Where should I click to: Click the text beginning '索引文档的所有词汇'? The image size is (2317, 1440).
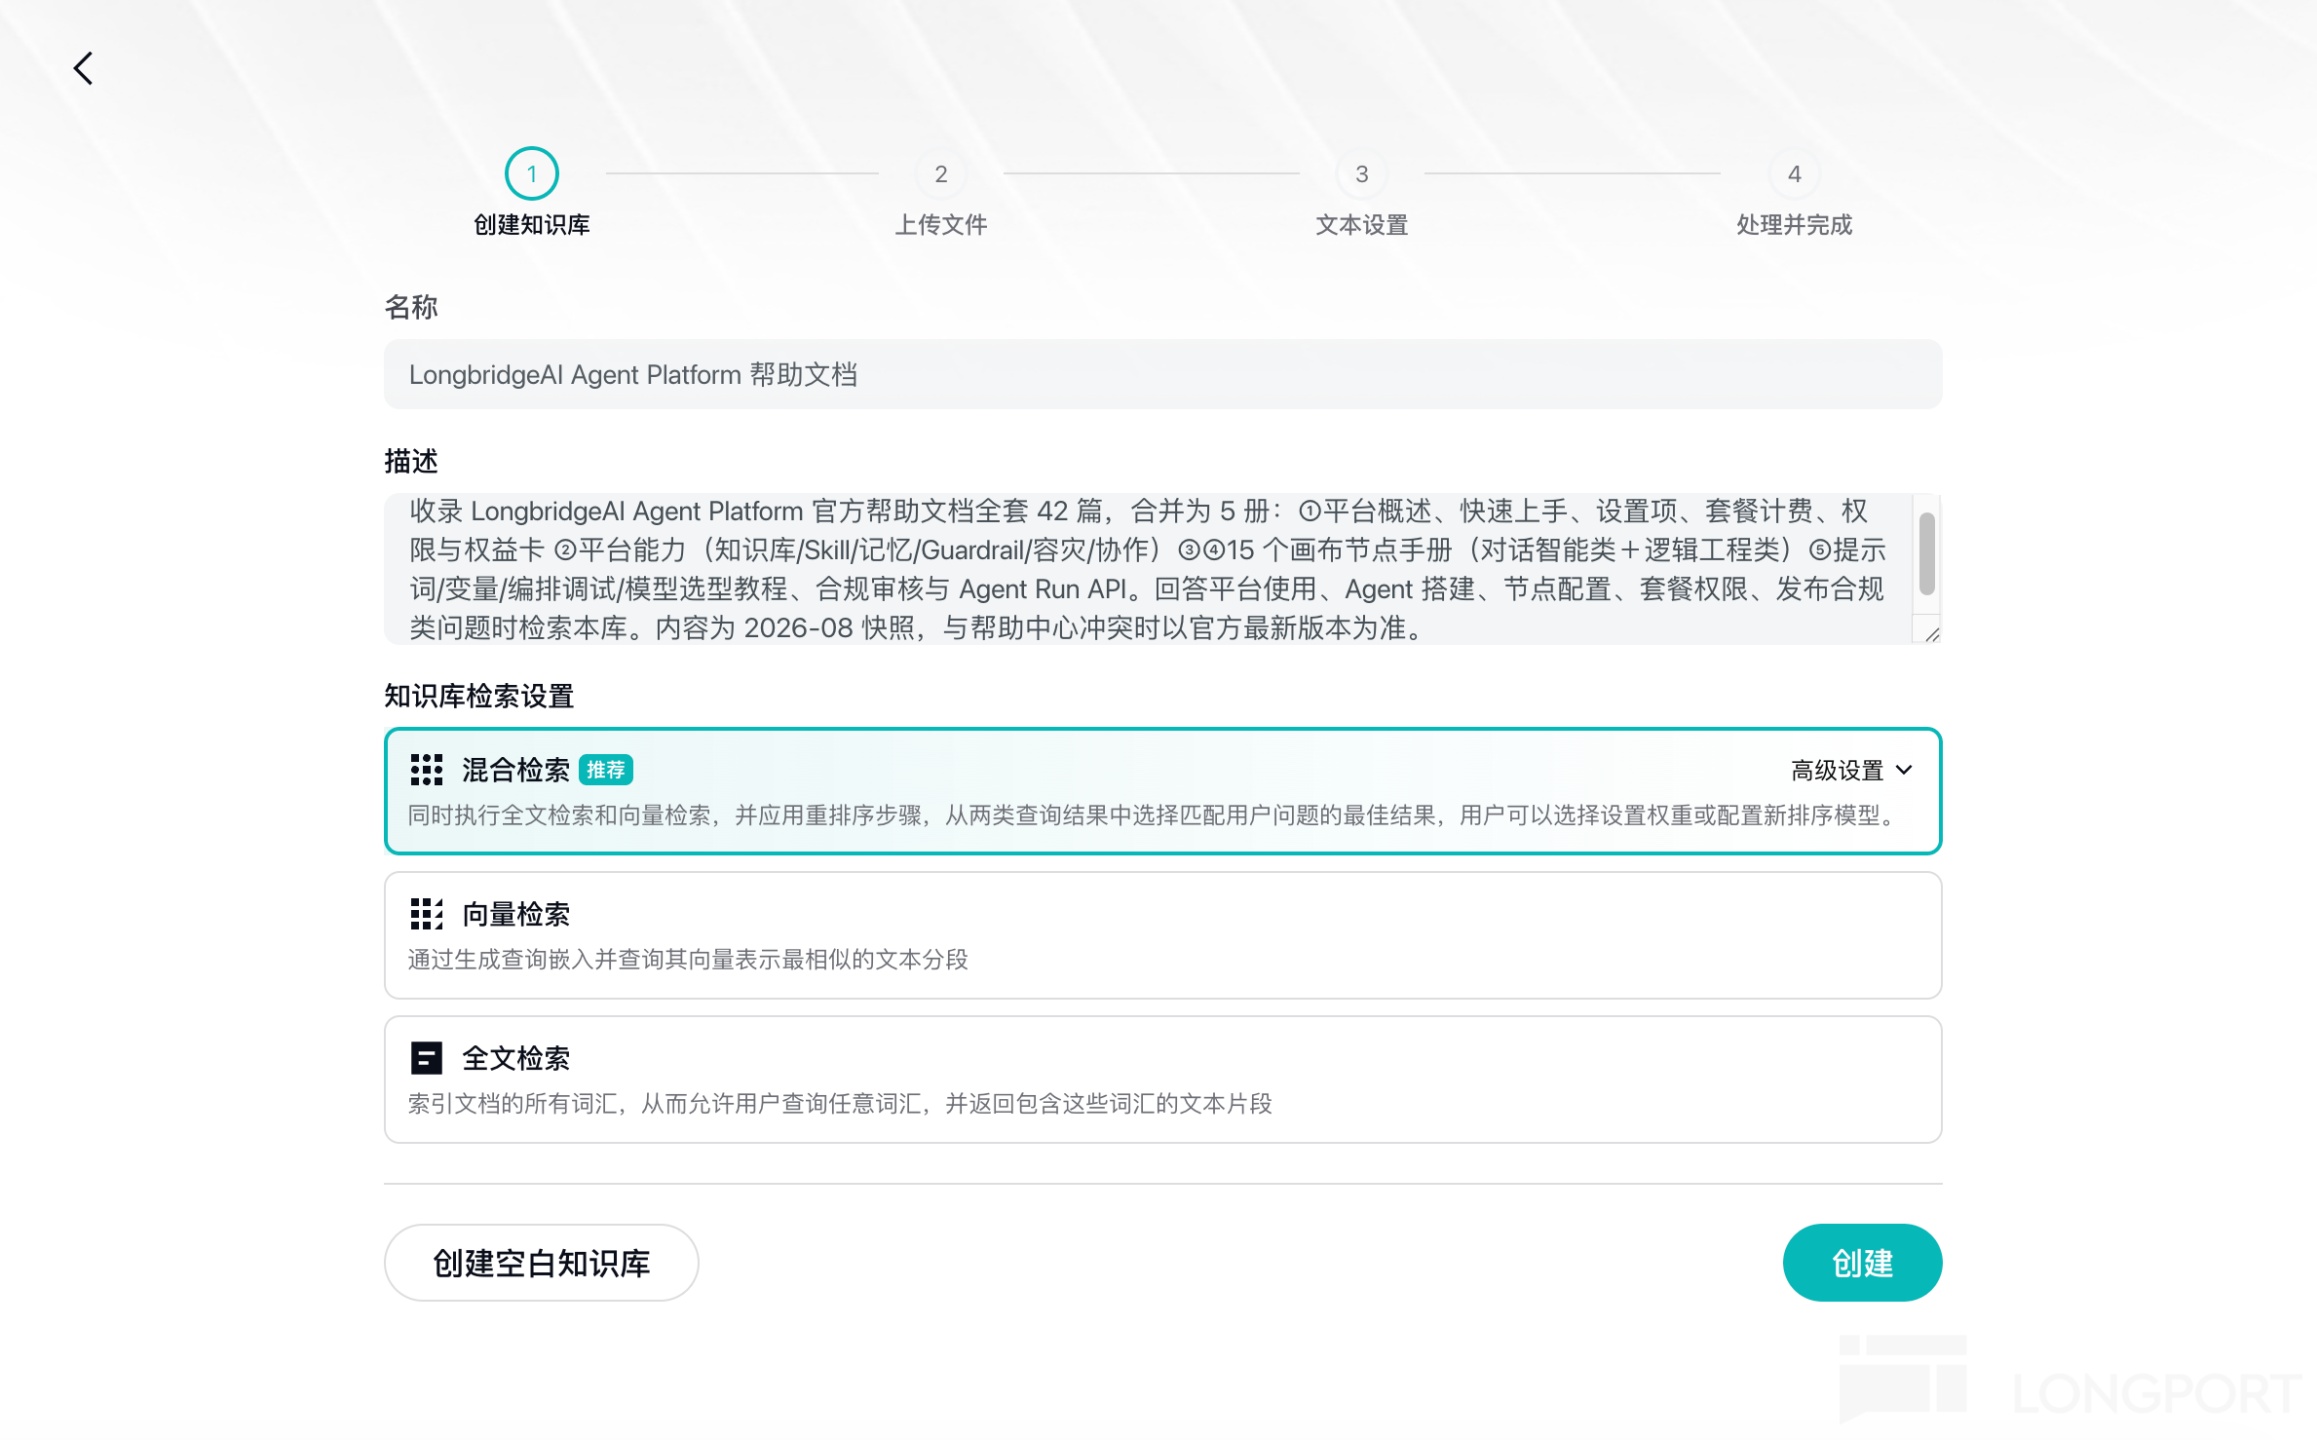pos(839,1104)
